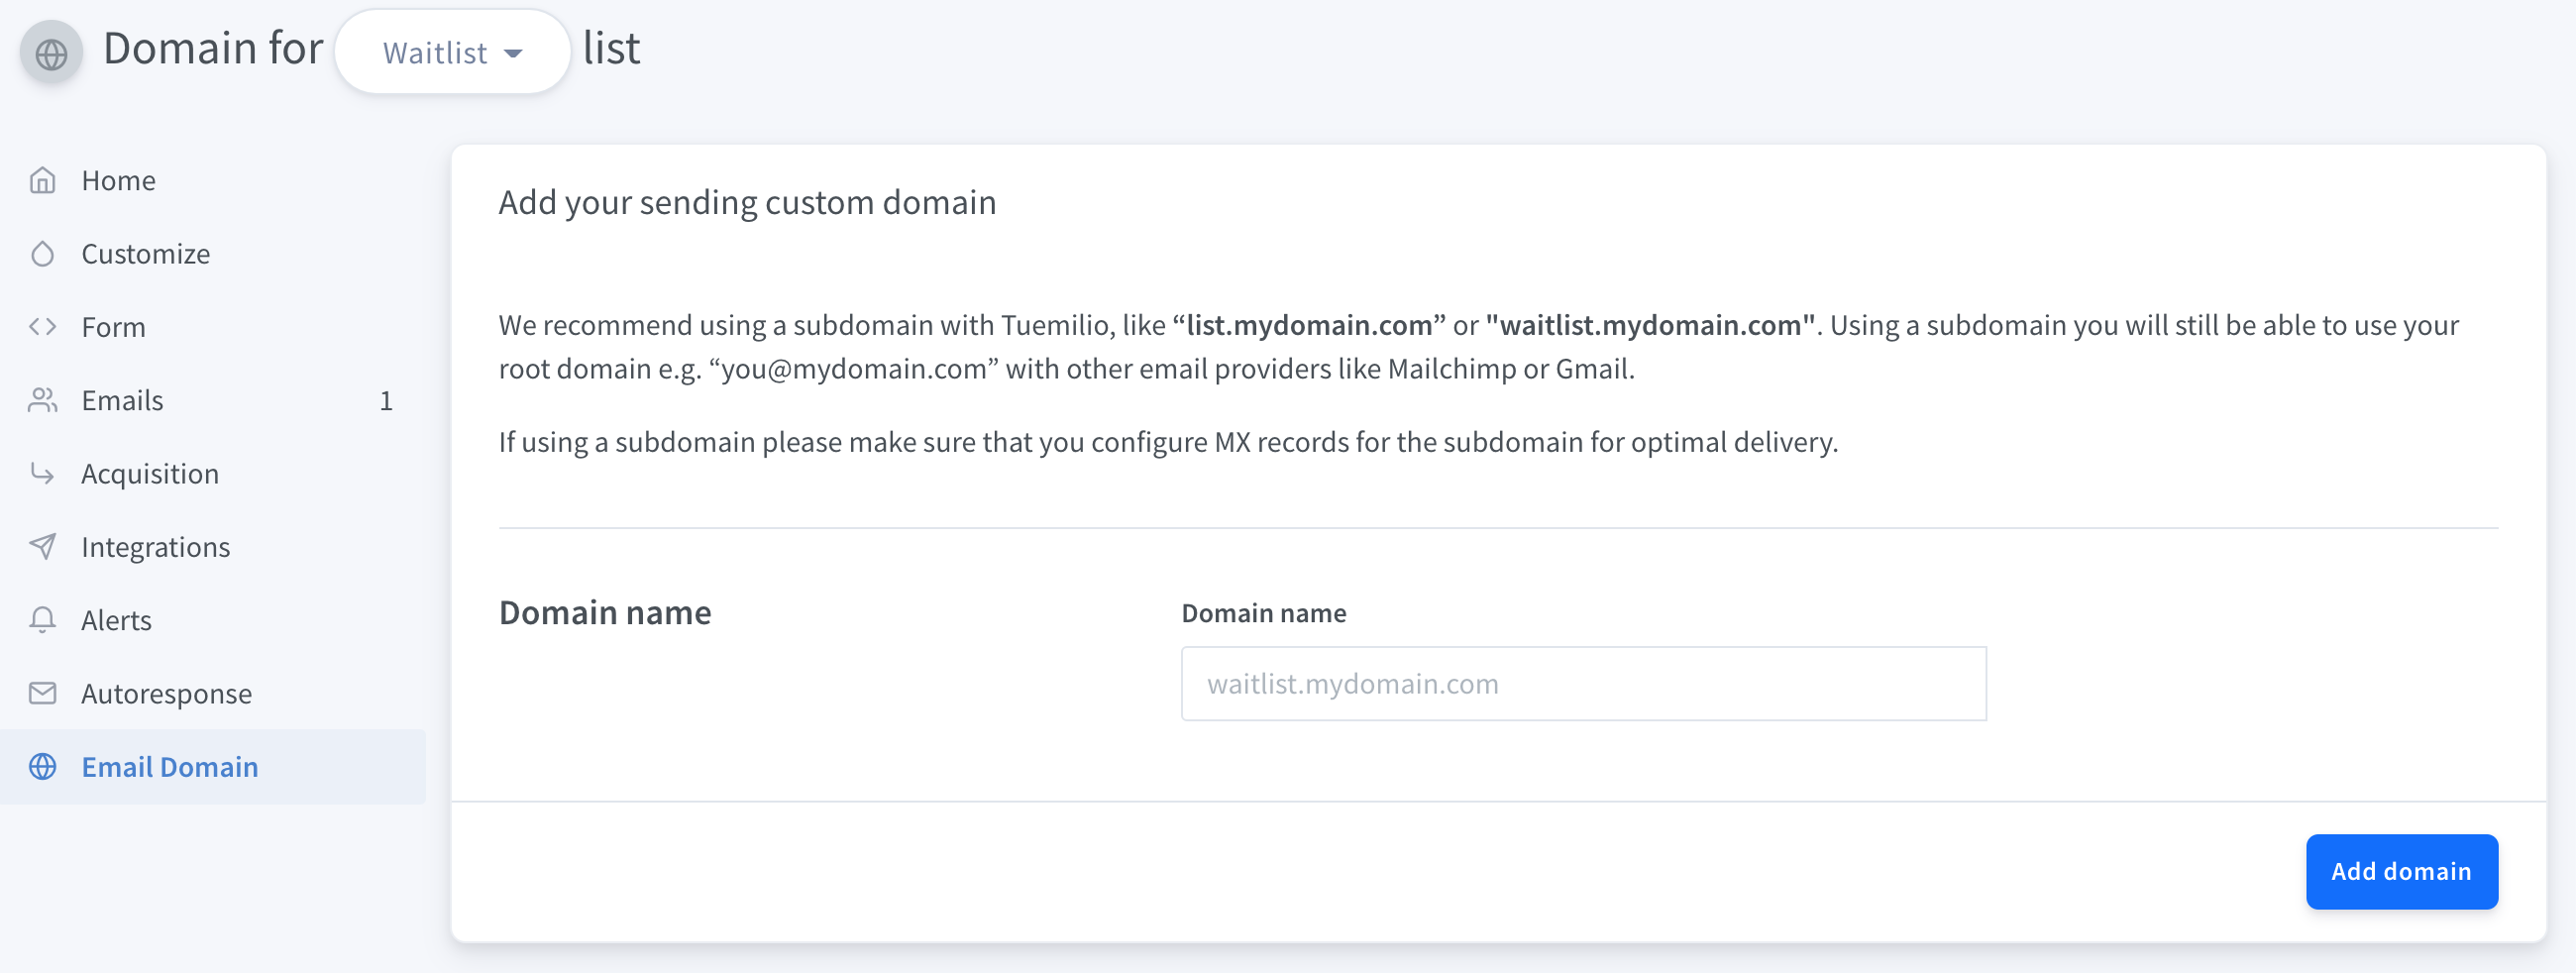This screenshot has height=973, width=2576.
Task: Open the Waitlist dropdown
Action: click(x=452, y=51)
